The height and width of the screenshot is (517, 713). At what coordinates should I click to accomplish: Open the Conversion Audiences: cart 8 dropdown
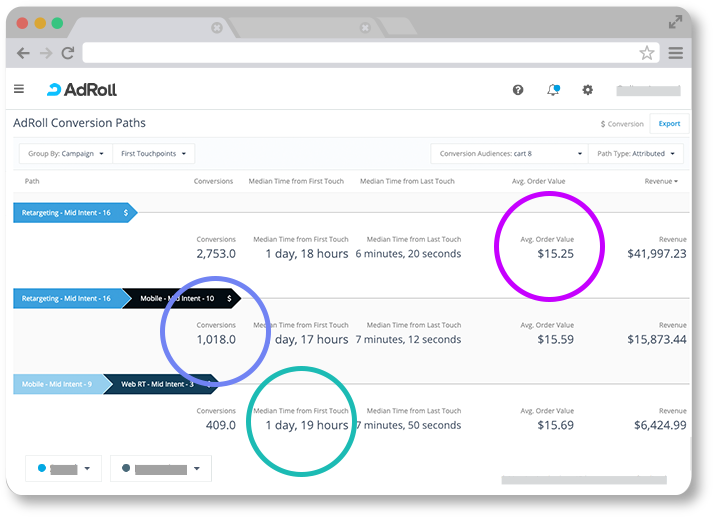(509, 154)
